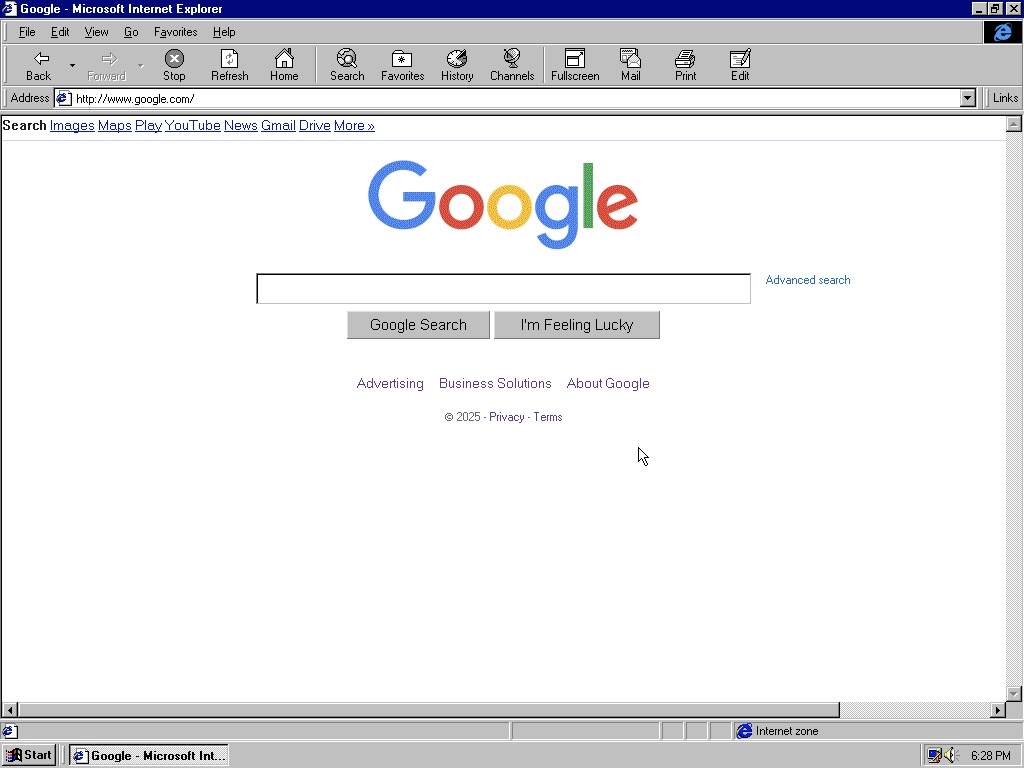Viewport: 1024px width, 768px height.
Task: Open the Favorites menu
Action: pyautogui.click(x=176, y=32)
